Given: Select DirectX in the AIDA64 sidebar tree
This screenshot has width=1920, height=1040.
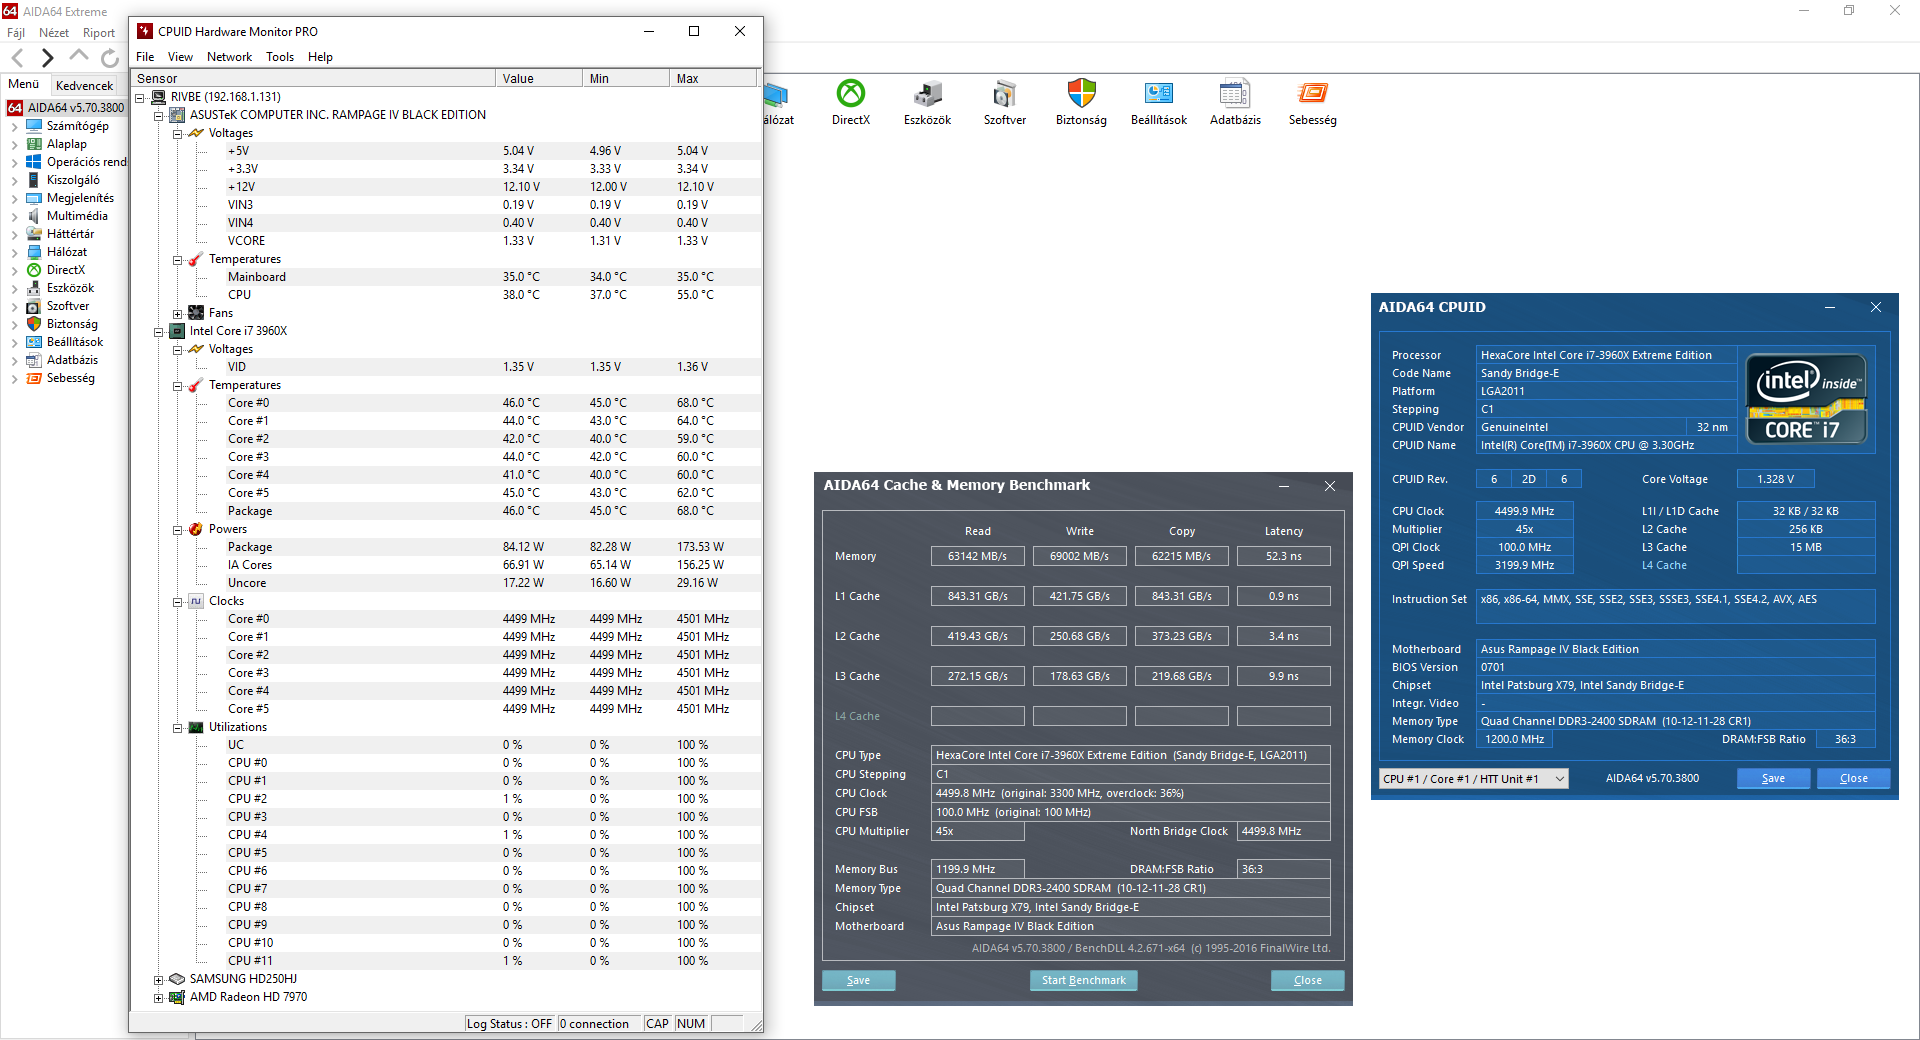Looking at the screenshot, I should [65, 270].
